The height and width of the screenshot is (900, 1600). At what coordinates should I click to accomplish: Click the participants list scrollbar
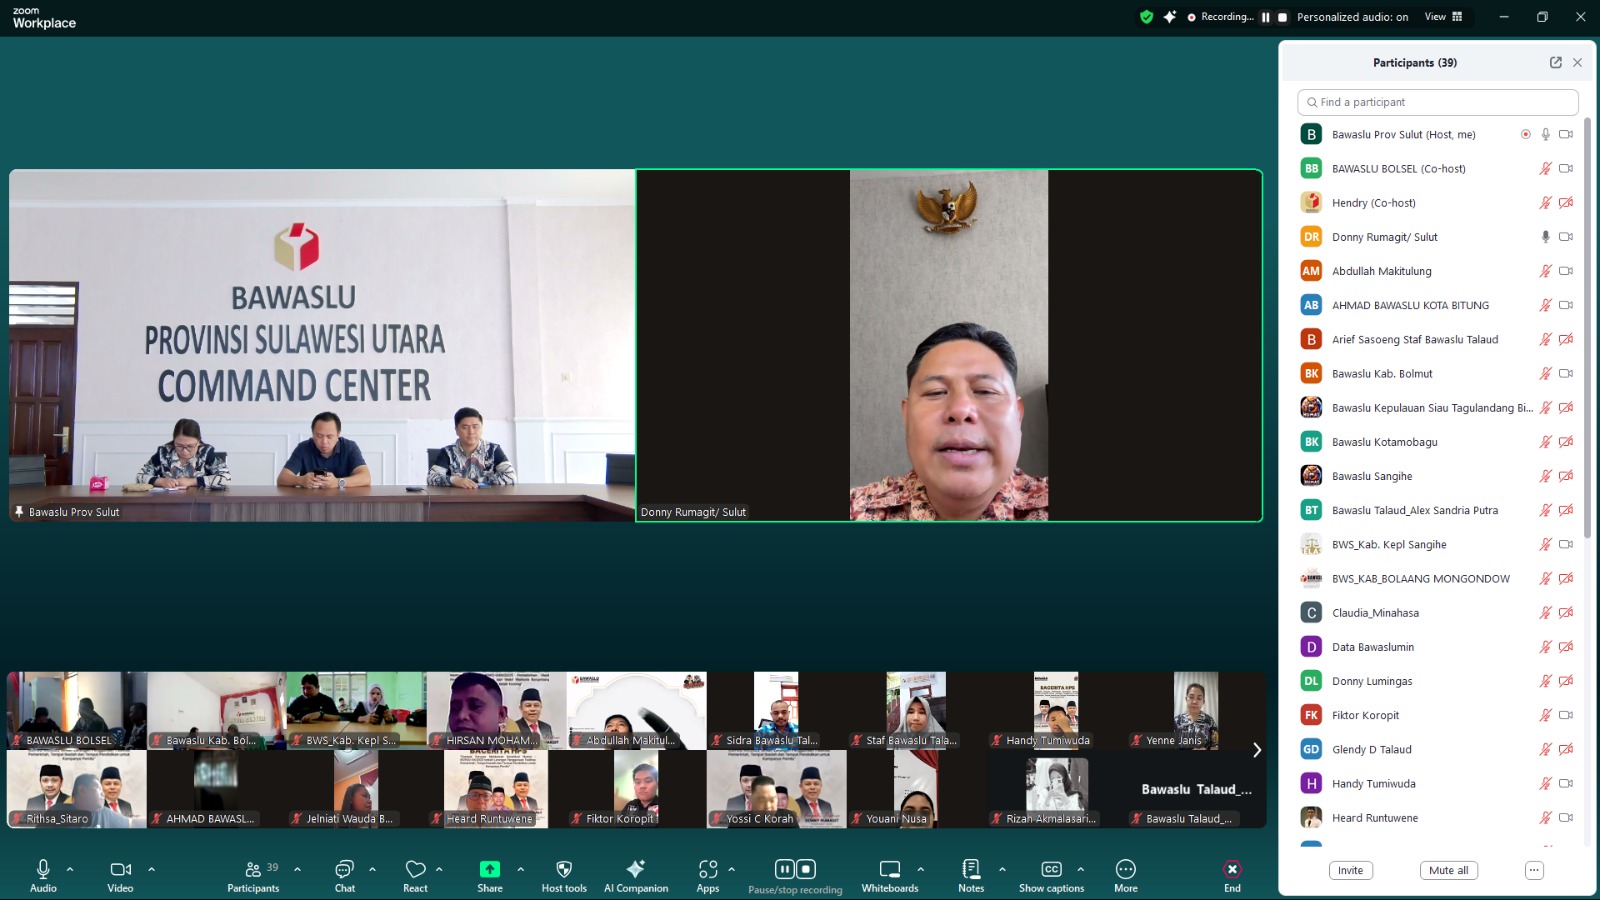coord(1587,330)
